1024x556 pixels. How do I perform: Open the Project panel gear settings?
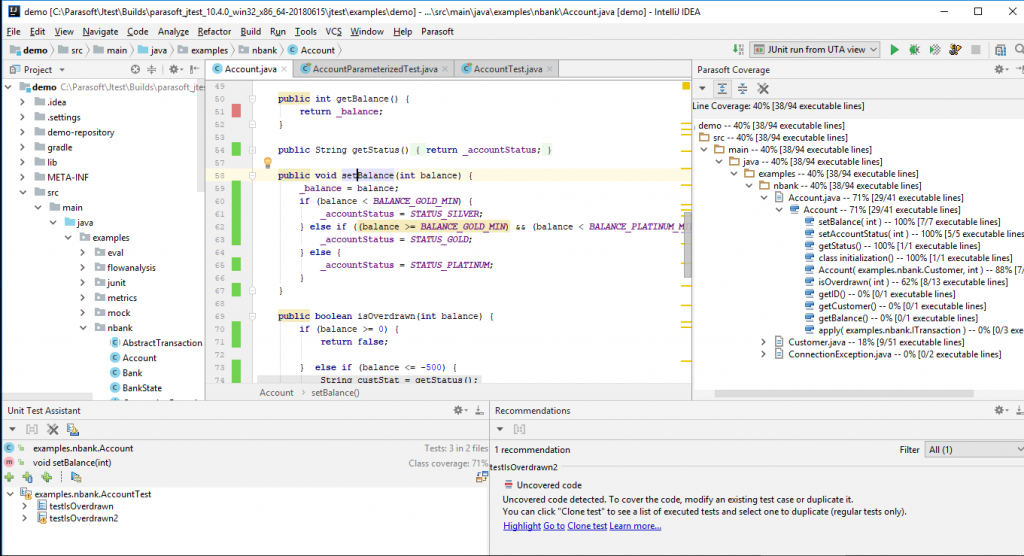[x=174, y=69]
